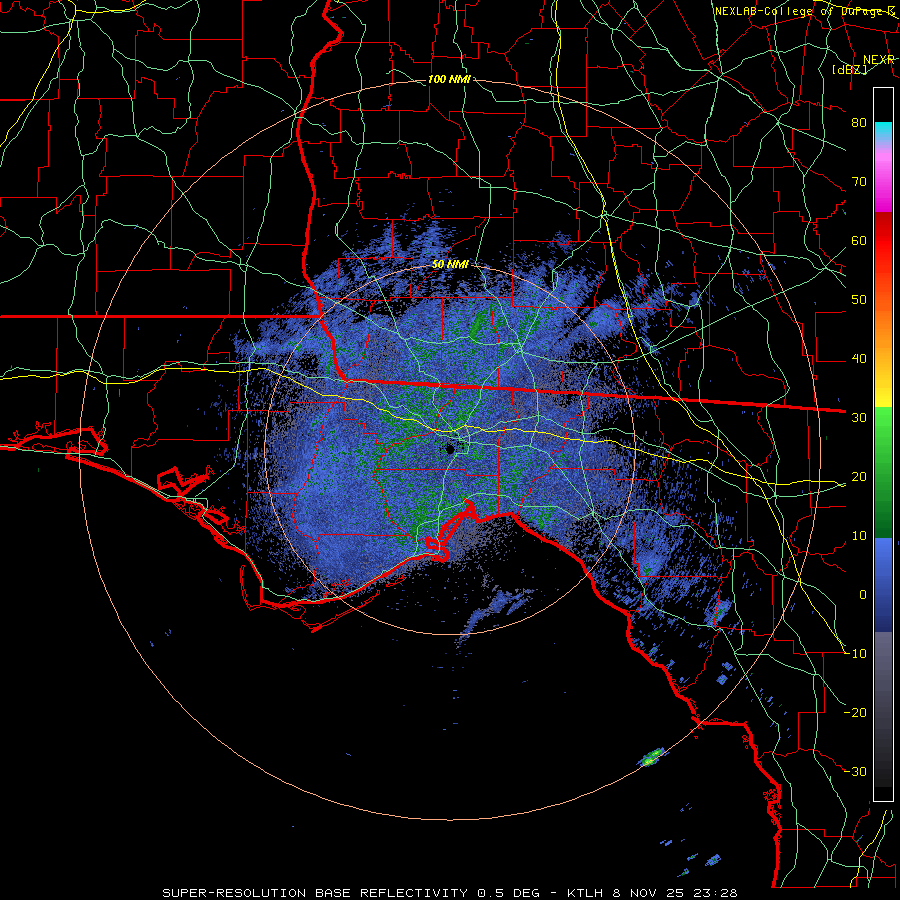Click the NEXLAB-College of DuPage credit text
The height and width of the screenshot is (900, 900).
point(804,11)
